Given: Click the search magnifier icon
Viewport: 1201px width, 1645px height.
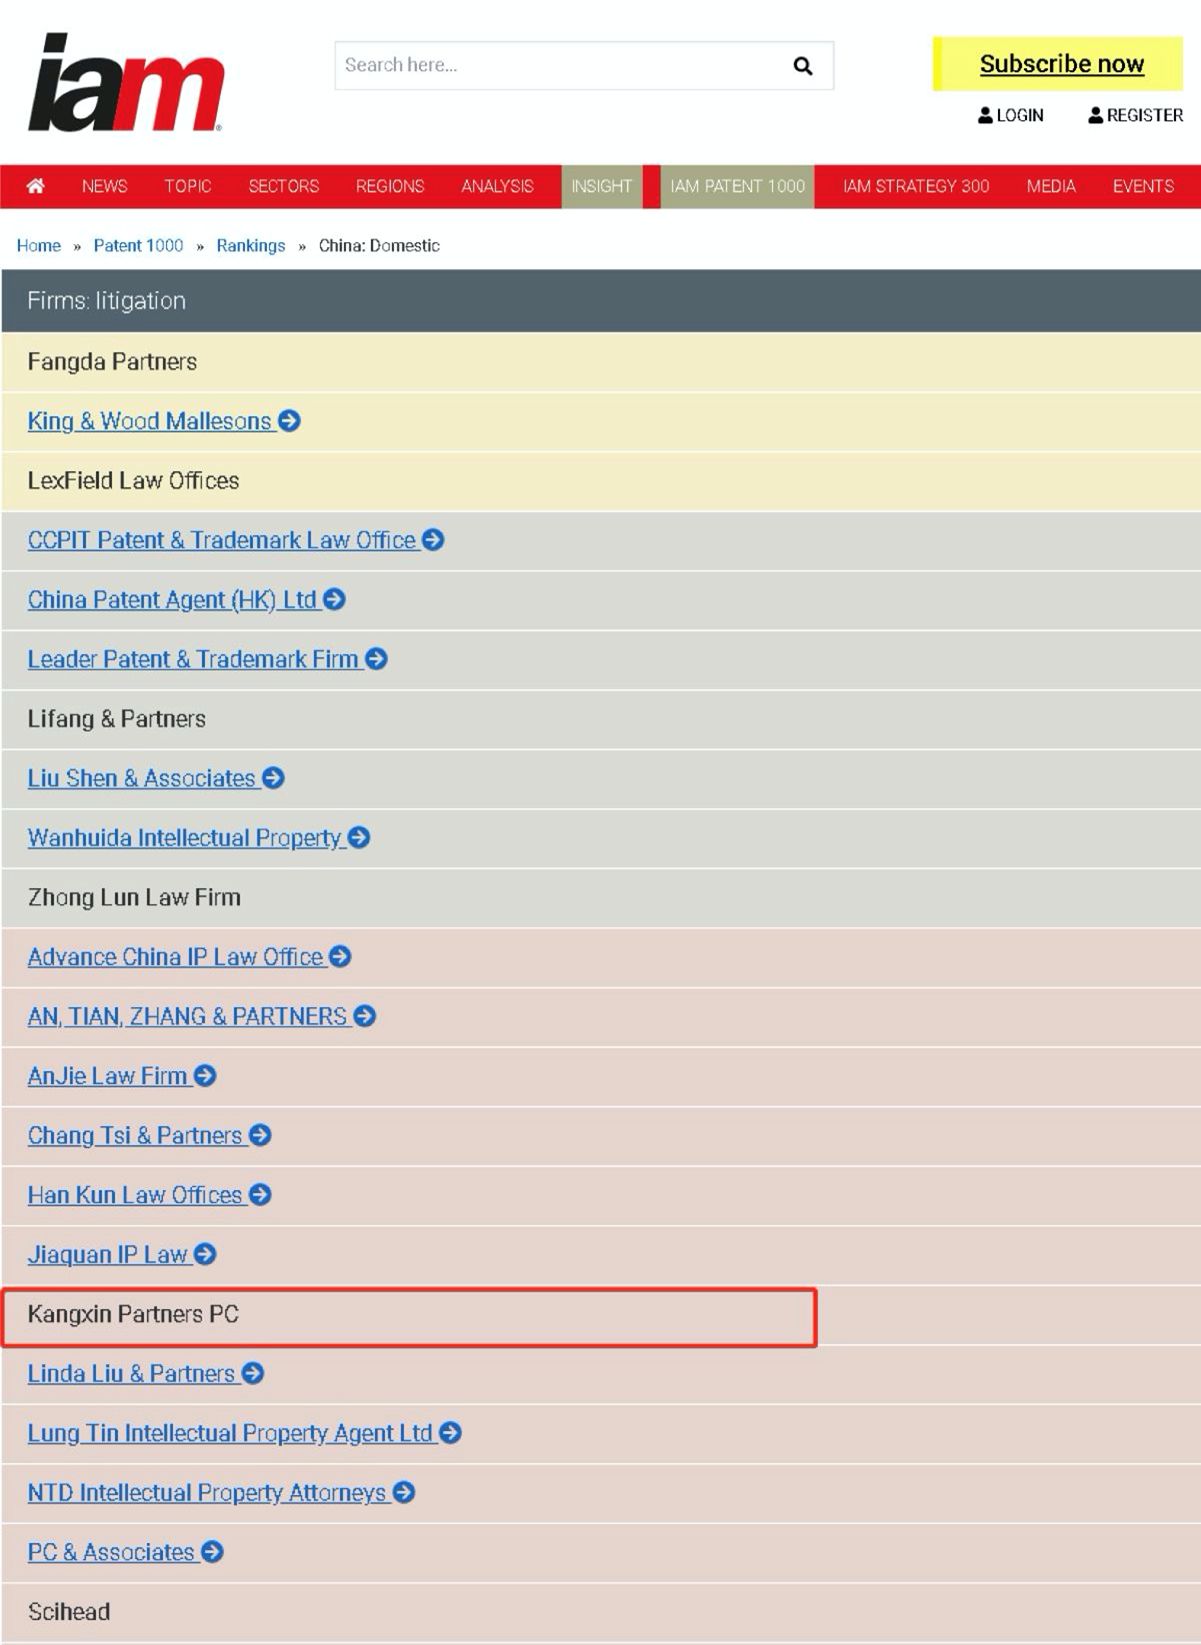Looking at the screenshot, I should coord(802,66).
